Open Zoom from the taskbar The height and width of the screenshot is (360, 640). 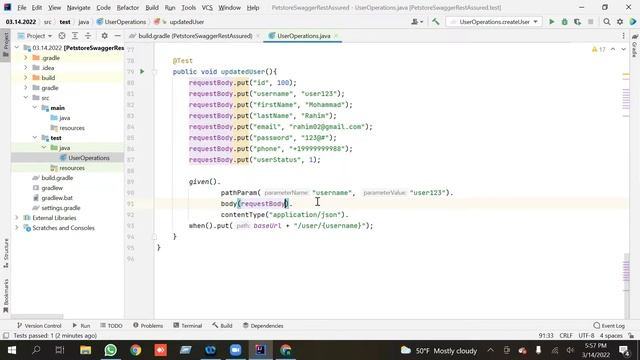236,350
